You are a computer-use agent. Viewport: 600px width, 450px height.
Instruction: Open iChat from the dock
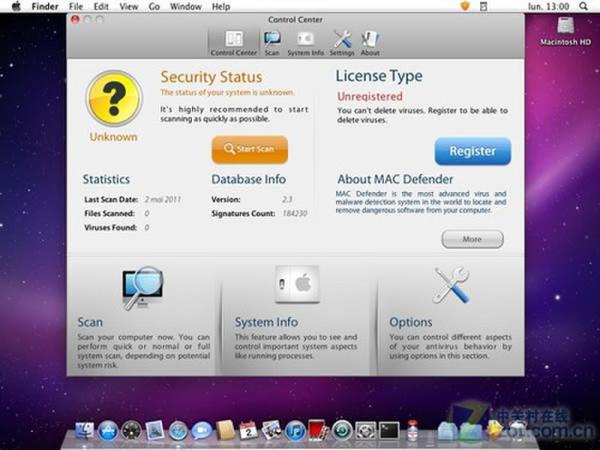(202, 431)
